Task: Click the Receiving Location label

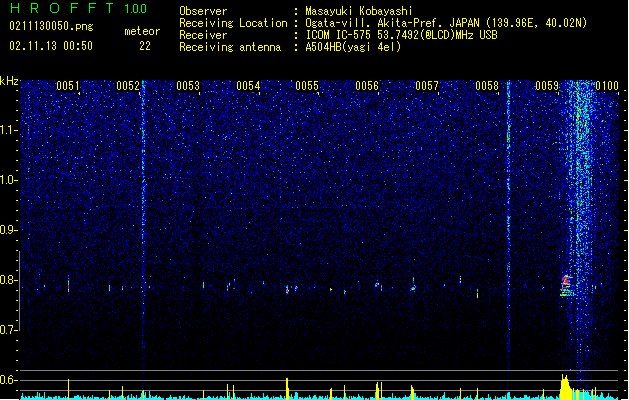Action: pos(233,23)
